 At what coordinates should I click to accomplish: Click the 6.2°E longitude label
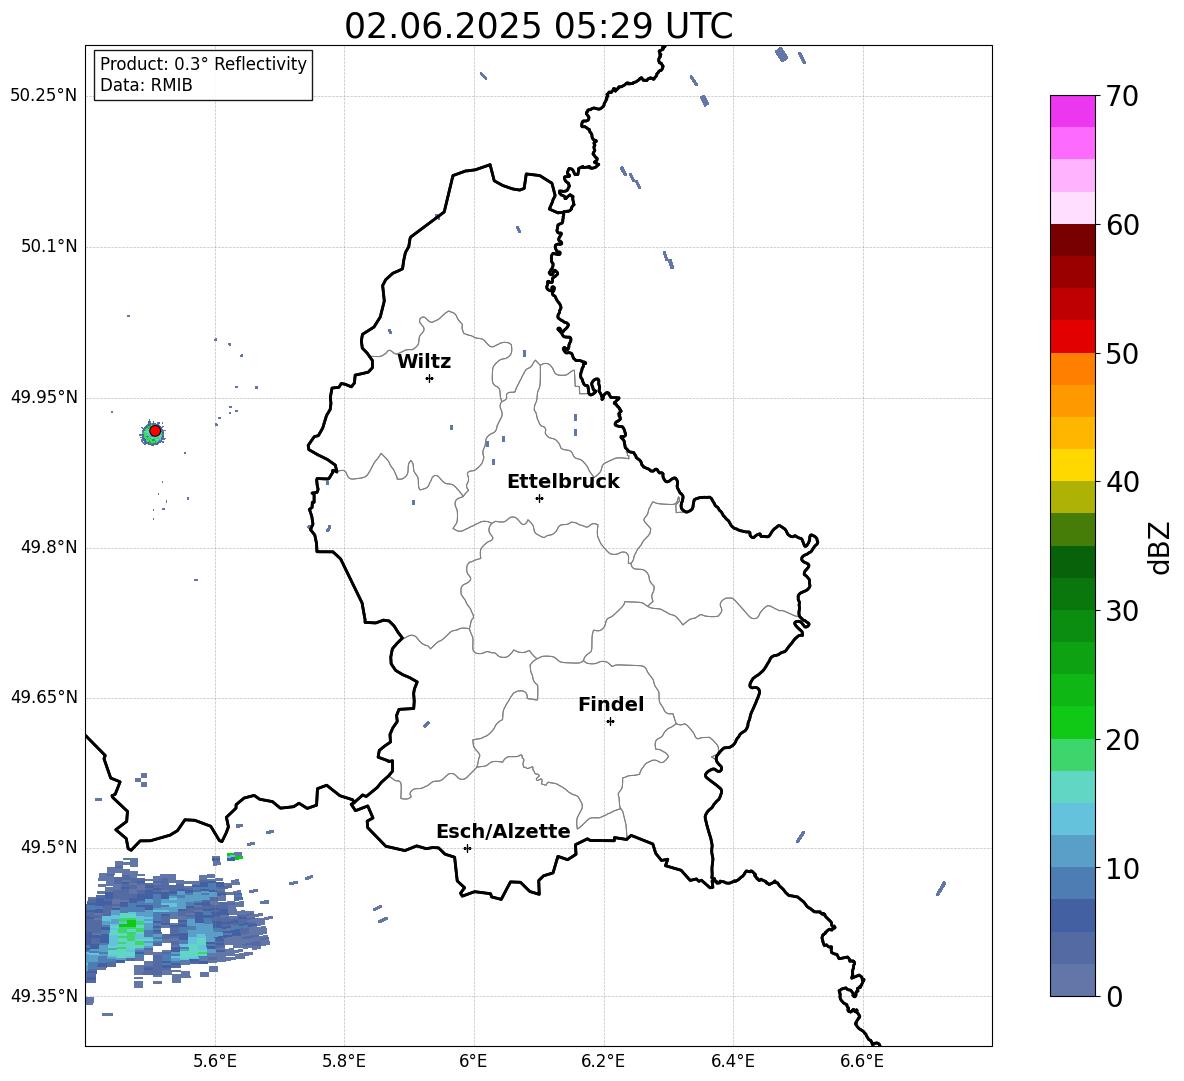point(603,1061)
